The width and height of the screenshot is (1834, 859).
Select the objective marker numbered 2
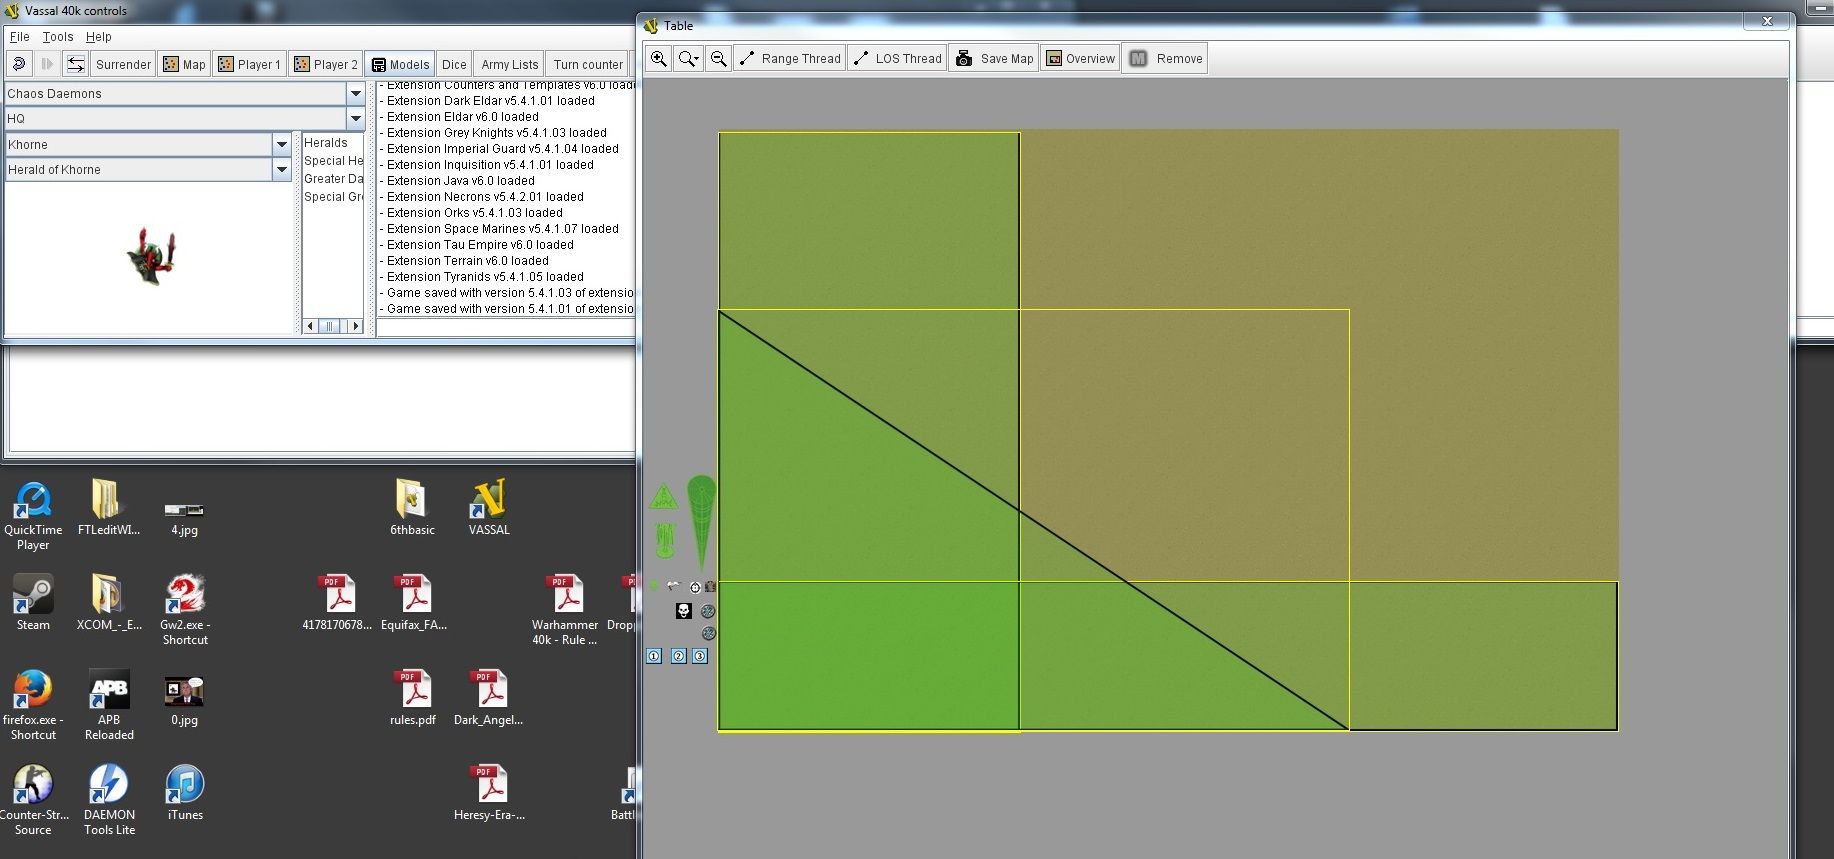coord(679,656)
